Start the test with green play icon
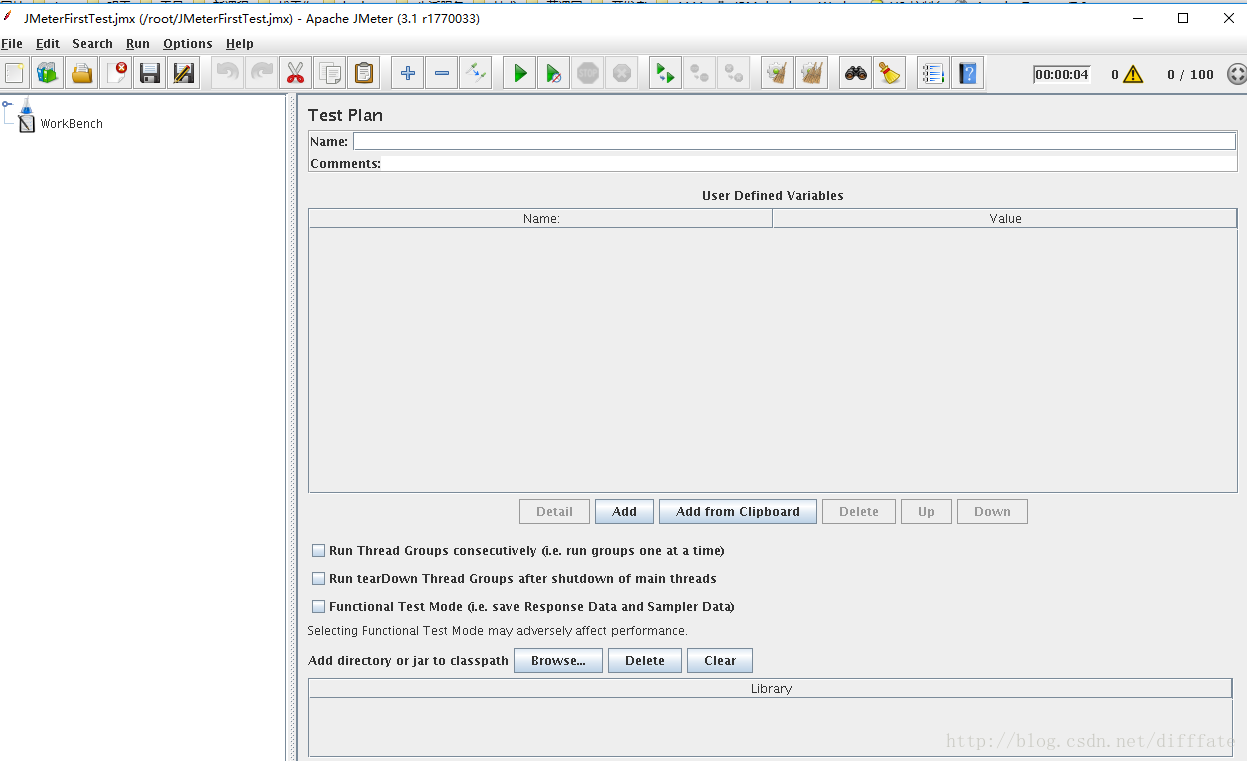 point(520,73)
